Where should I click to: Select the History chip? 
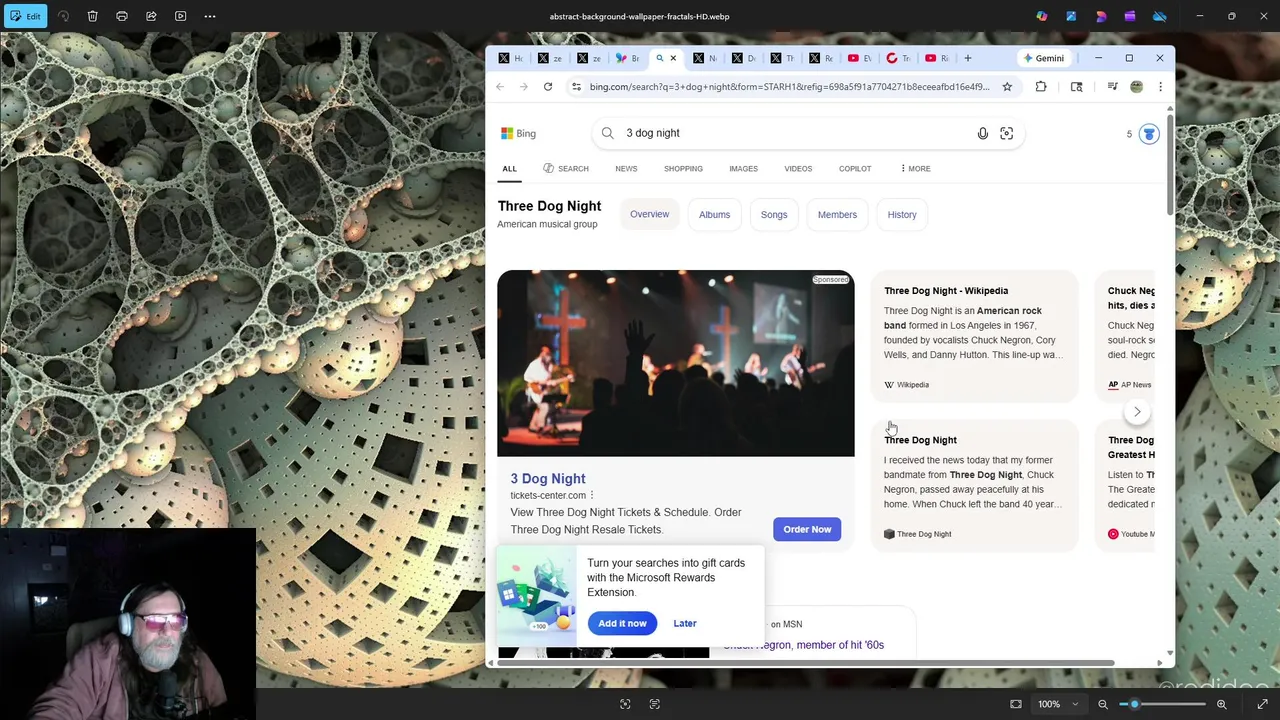[x=902, y=215]
